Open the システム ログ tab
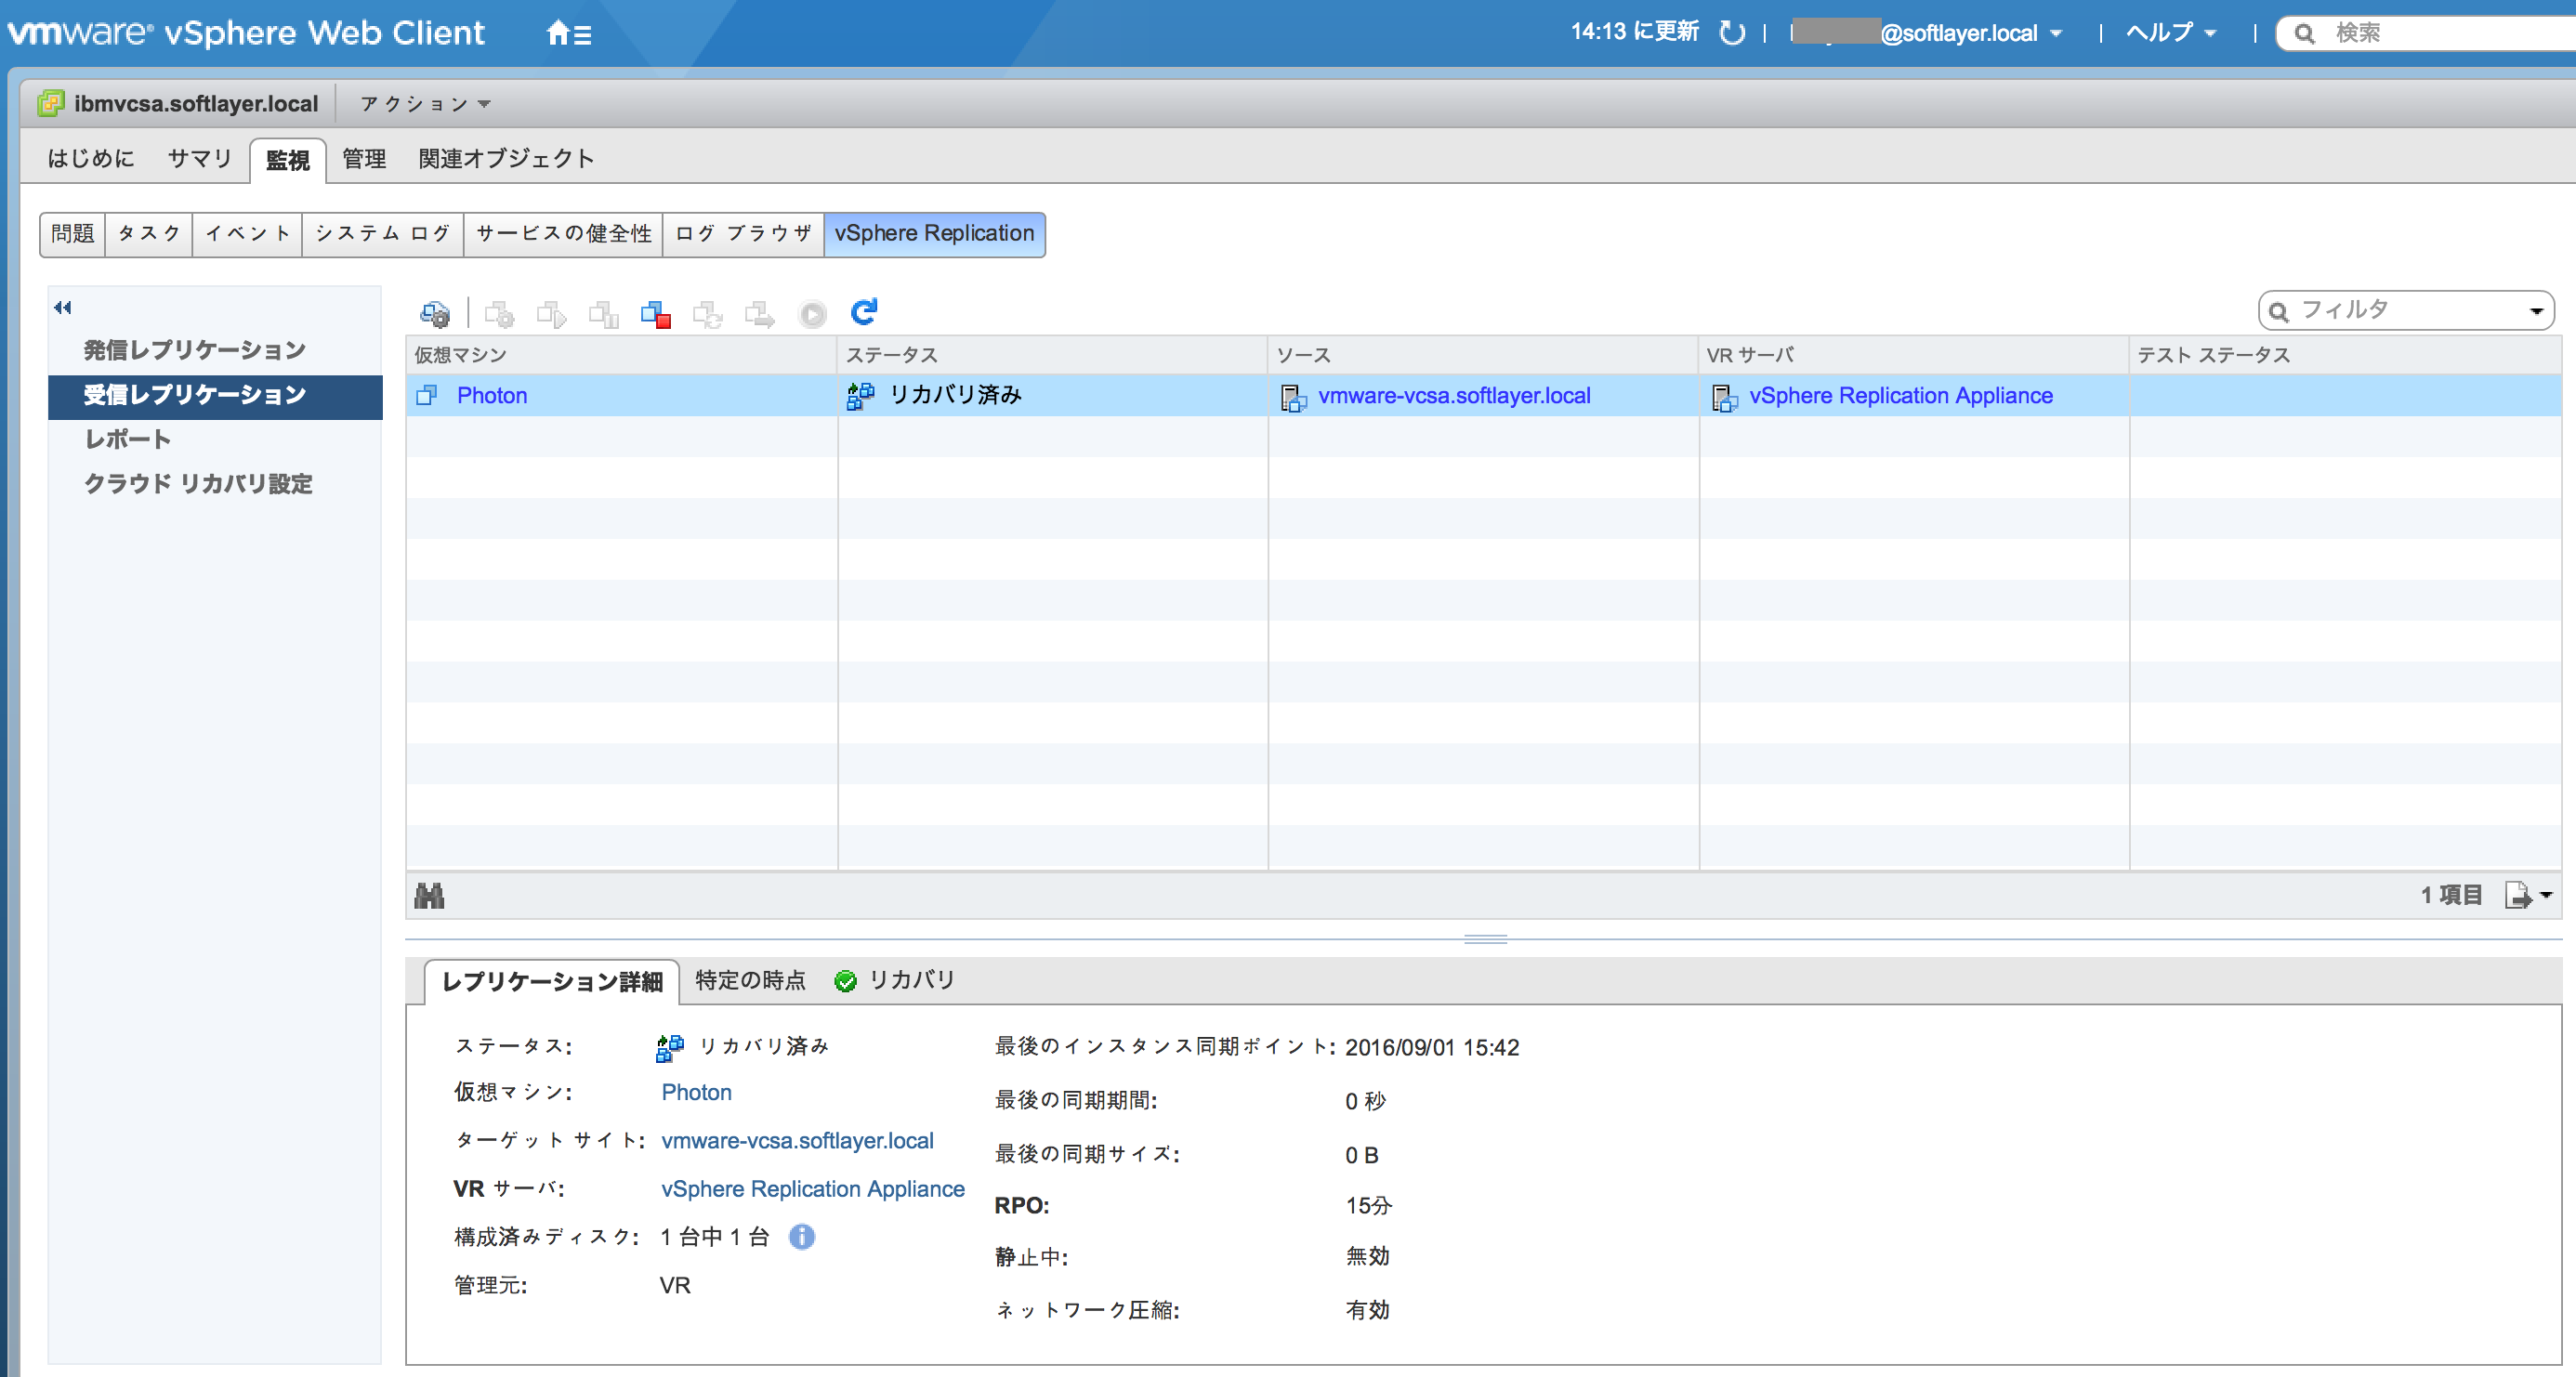 point(382,233)
